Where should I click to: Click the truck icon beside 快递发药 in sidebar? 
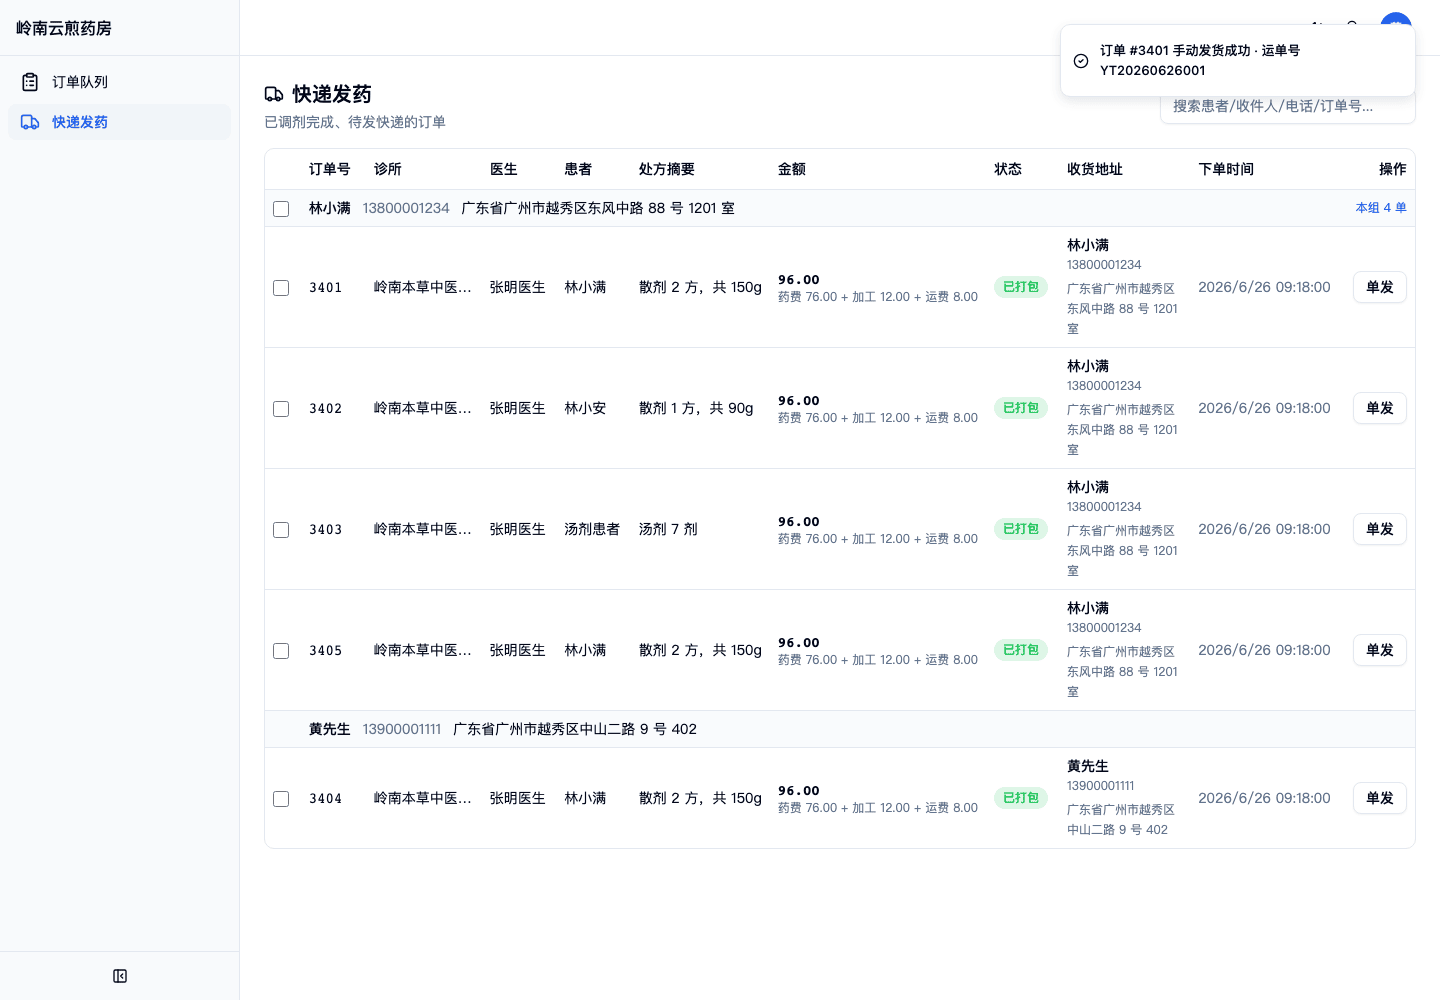30,122
